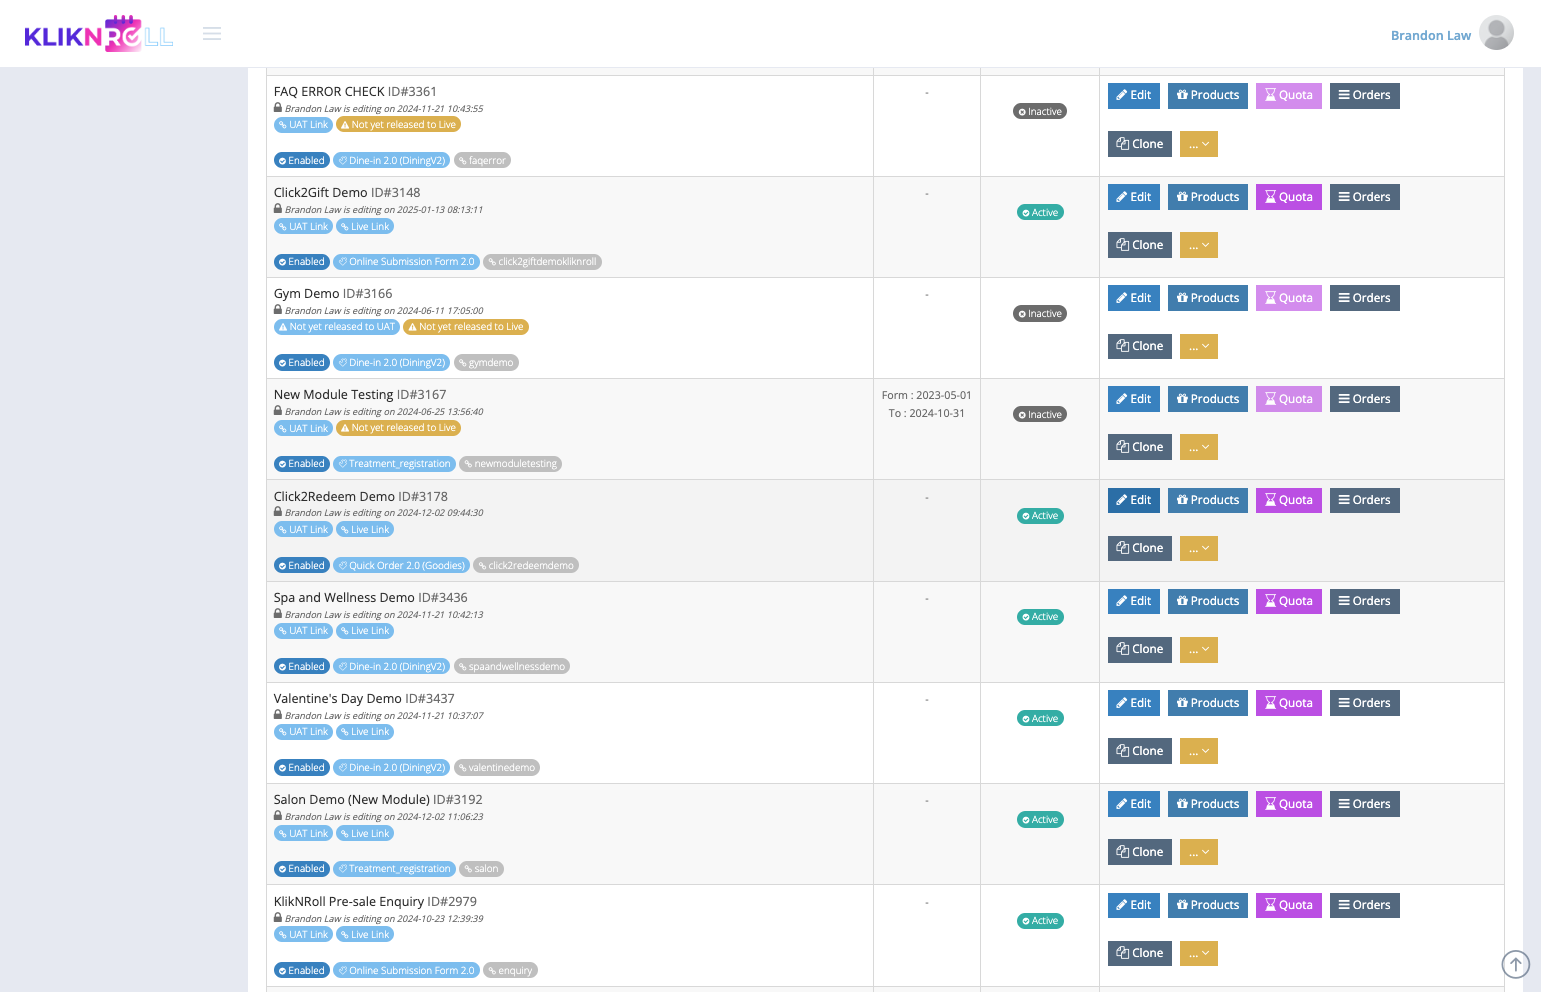Click Not yet released to Live on New Module Testing
Image resolution: width=1541 pixels, height=992 pixels.
point(398,428)
